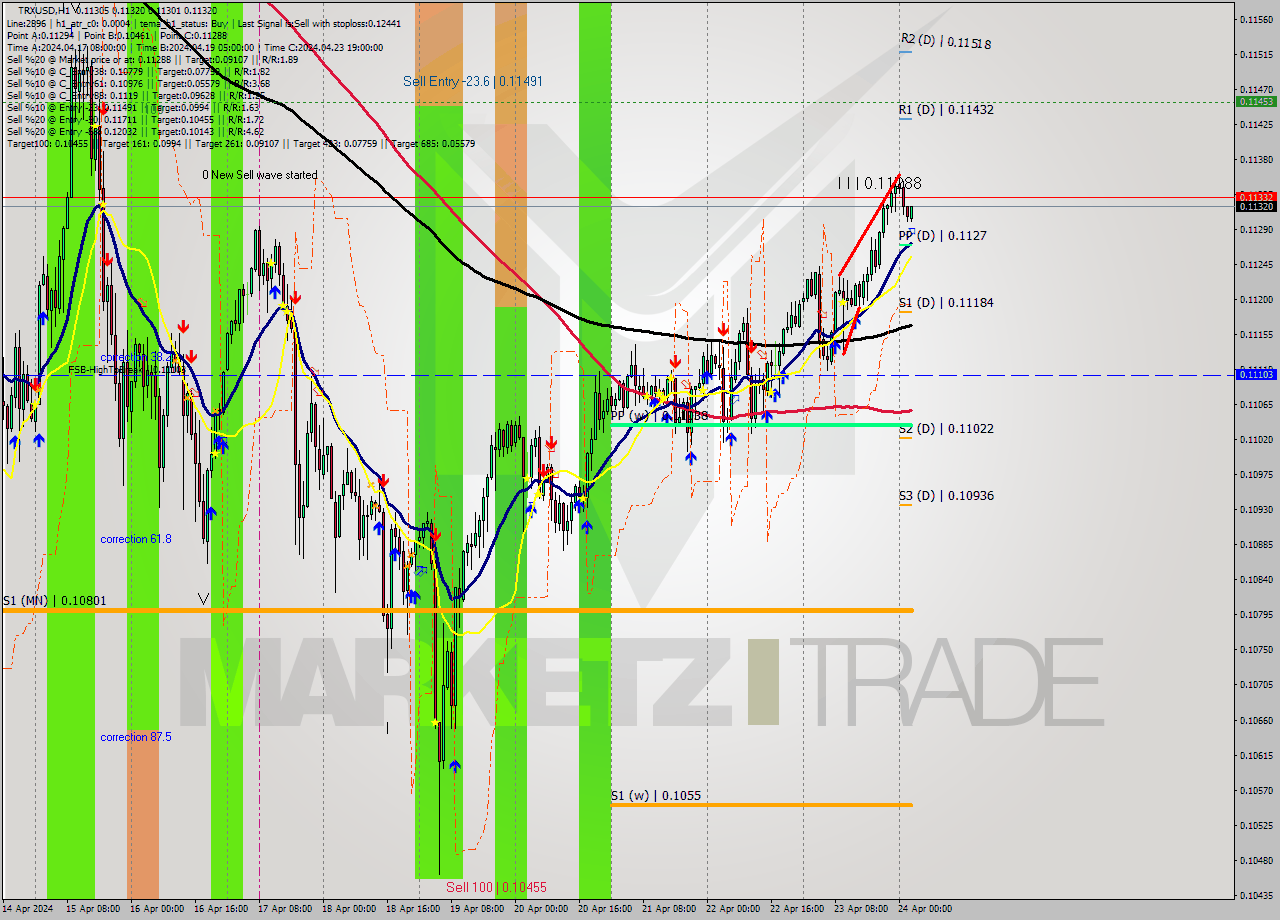1280x920 pixels.
Task: Click the current price tag 0.11320
Action: [x=1257, y=206]
